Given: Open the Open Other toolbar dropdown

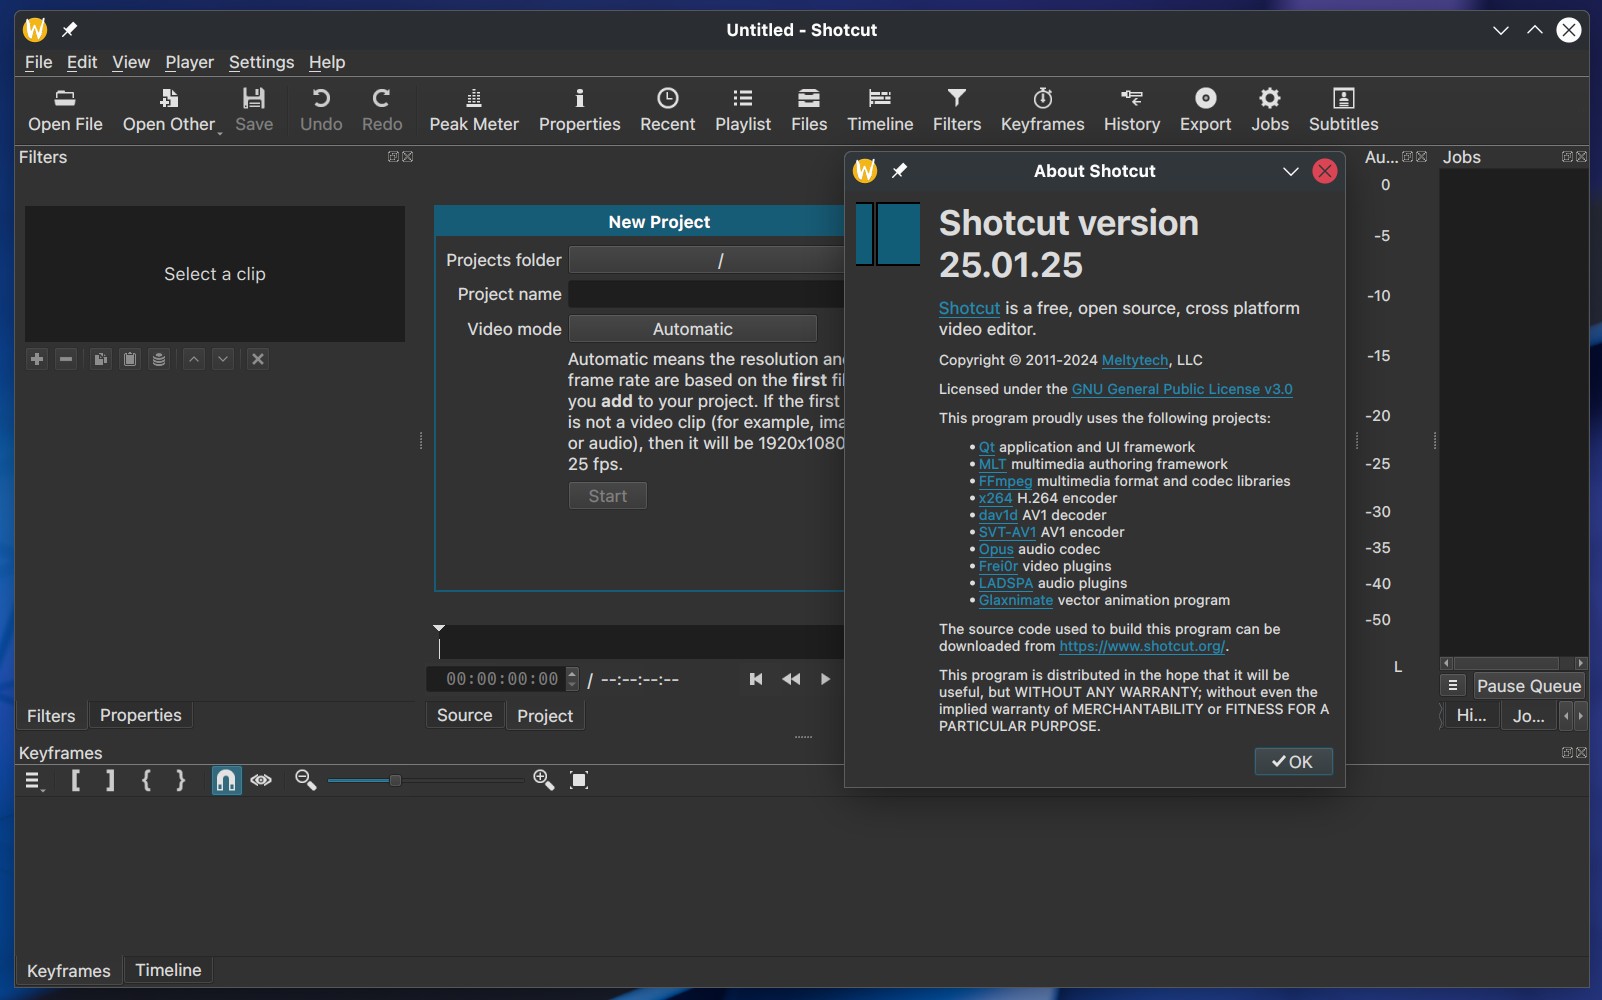Looking at the screenshot, I should (172, 110).
